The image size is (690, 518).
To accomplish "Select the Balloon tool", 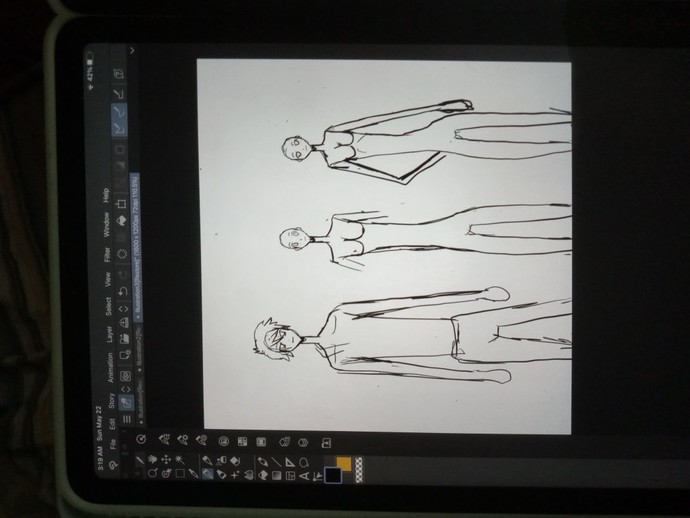I will (x=304, y=463).
